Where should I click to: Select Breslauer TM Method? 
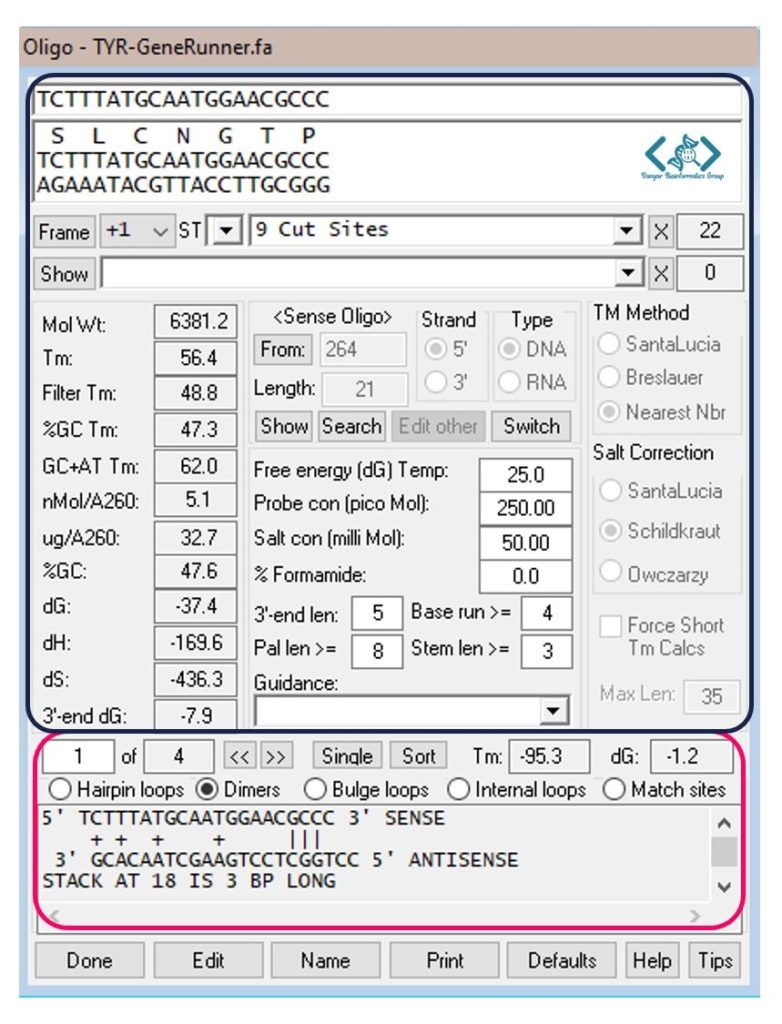point(609,377)
